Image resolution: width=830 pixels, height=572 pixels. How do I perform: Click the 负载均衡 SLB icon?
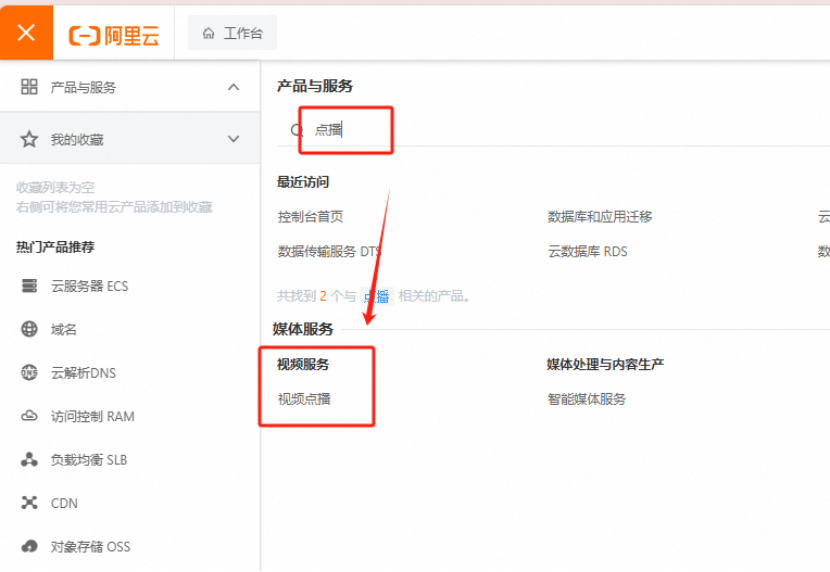point(29,459)
